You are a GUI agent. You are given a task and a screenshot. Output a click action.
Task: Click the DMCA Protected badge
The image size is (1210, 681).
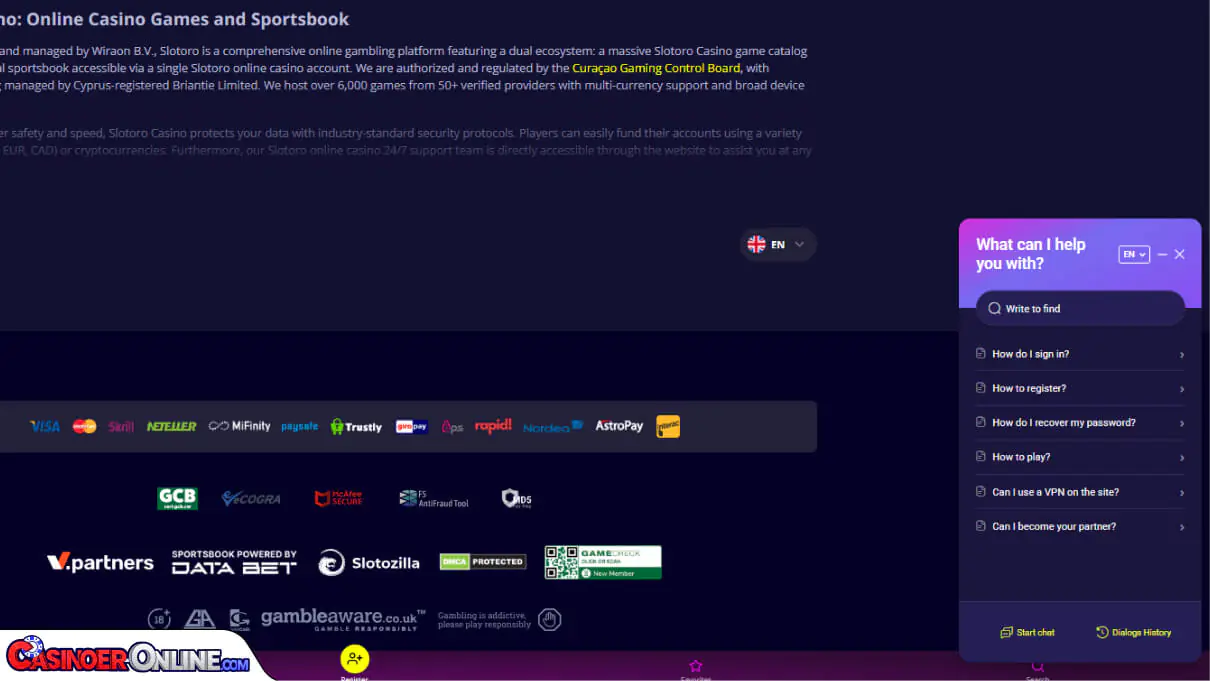483,562
